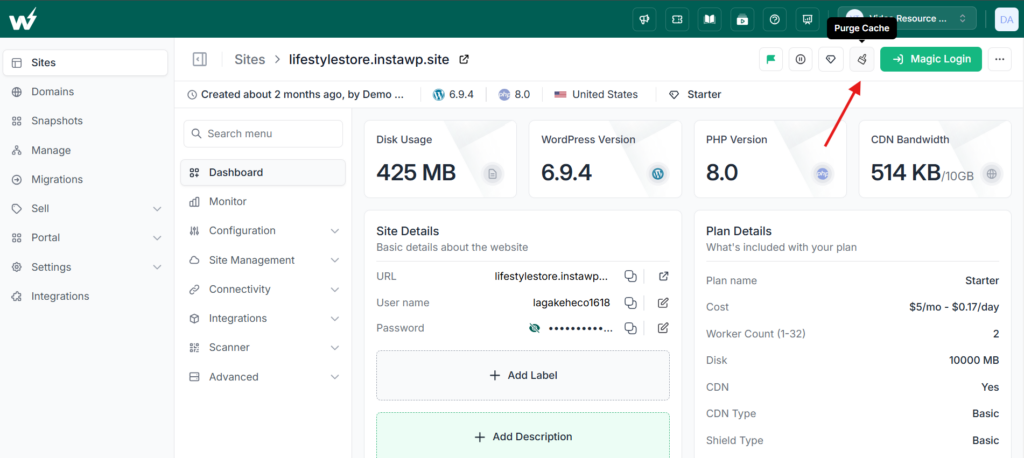Open the DA user avatar menu
1024x458 pixels.
(x=1006, y=19)
